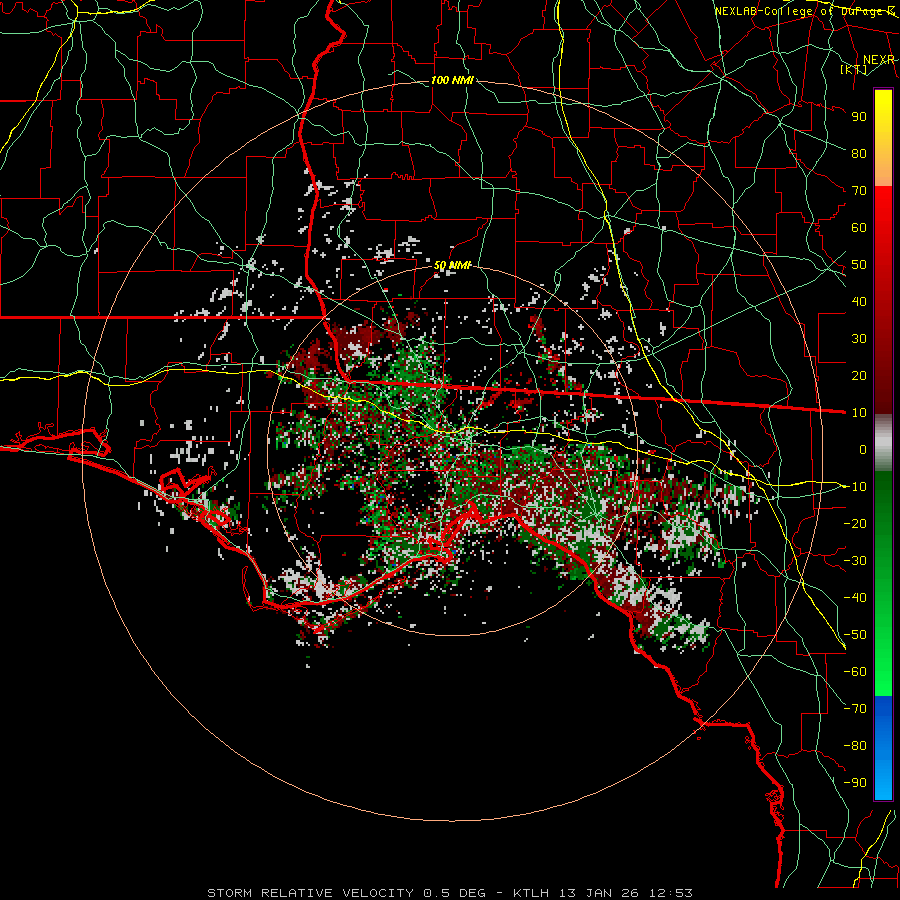The image size is (900, 900).
Task: Click the -50 scale label
Action: 855,635
